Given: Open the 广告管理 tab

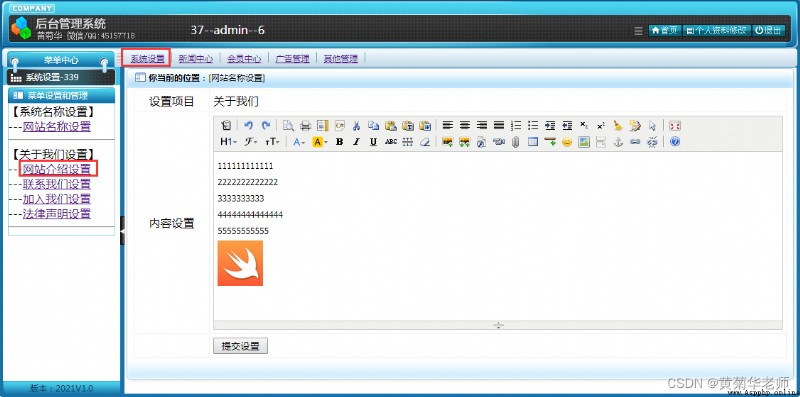Looking at the screenshot, I should [292, 59].
